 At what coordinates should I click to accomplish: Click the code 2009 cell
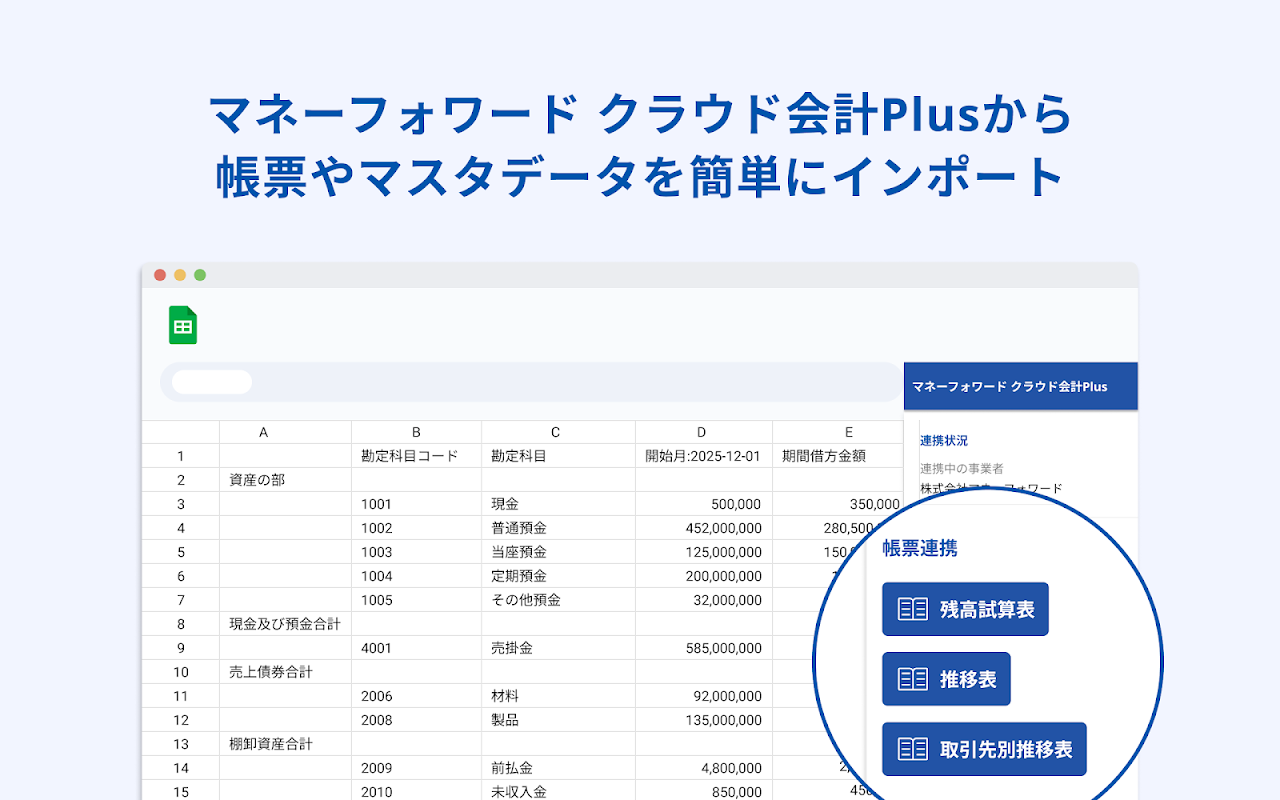pyautogui.click(x=416, y=768)
